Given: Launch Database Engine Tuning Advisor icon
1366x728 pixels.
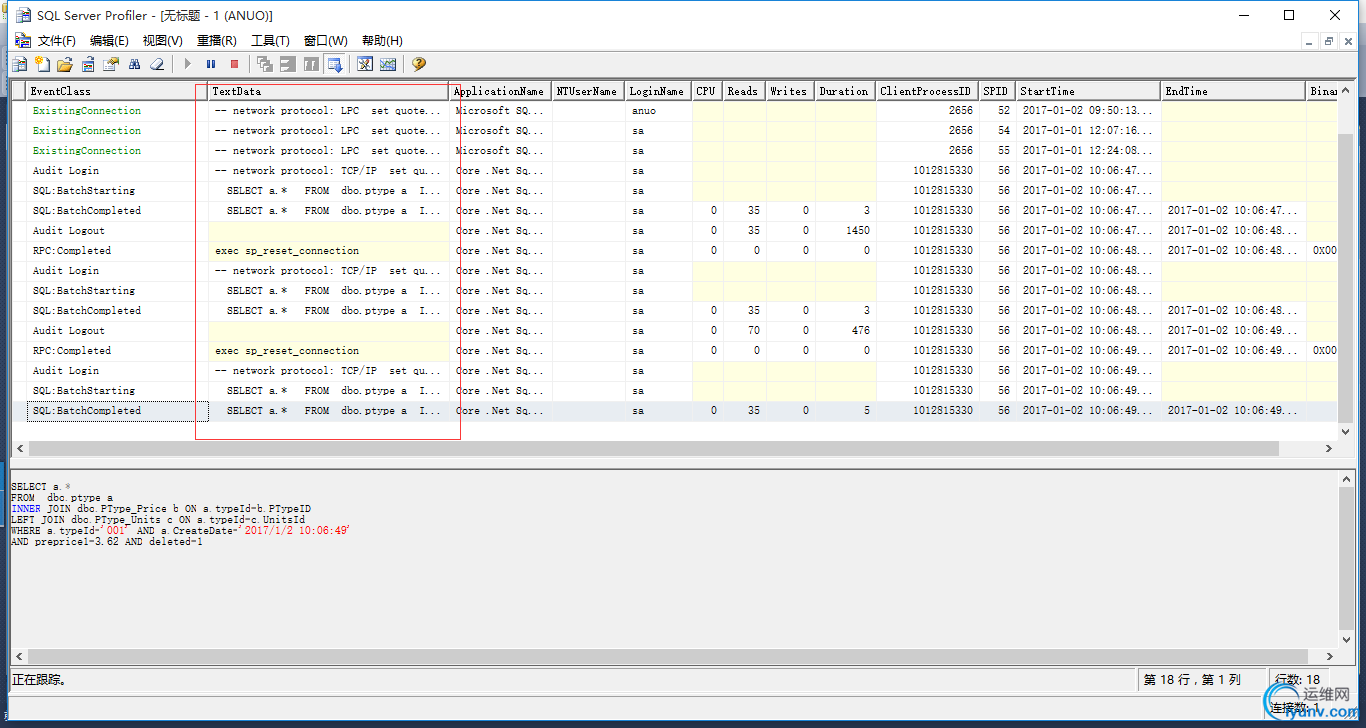Looking at the screenshot, I should pyautogui.click(x=365, y=64).
